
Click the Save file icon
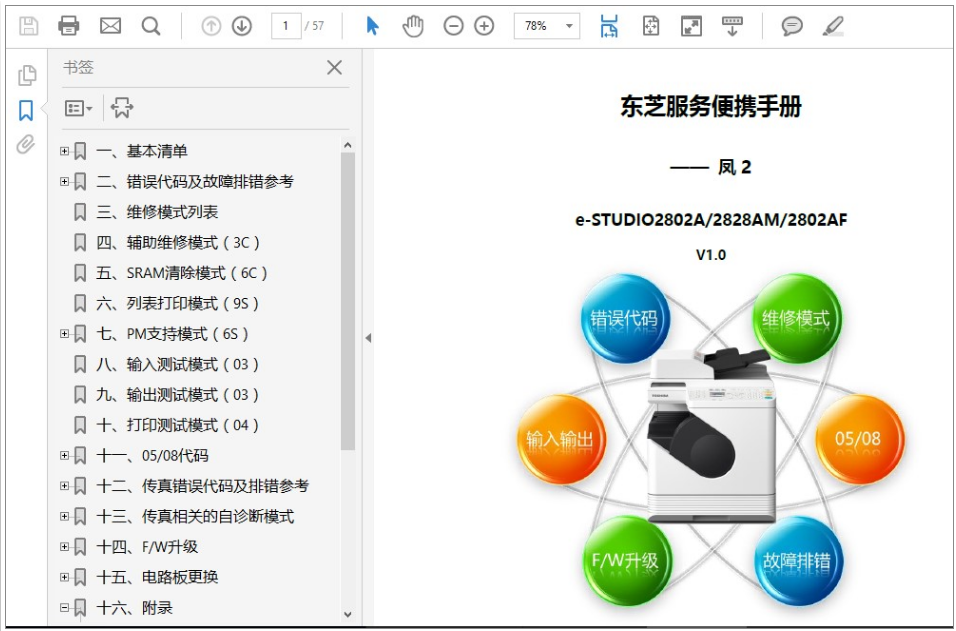29,26
